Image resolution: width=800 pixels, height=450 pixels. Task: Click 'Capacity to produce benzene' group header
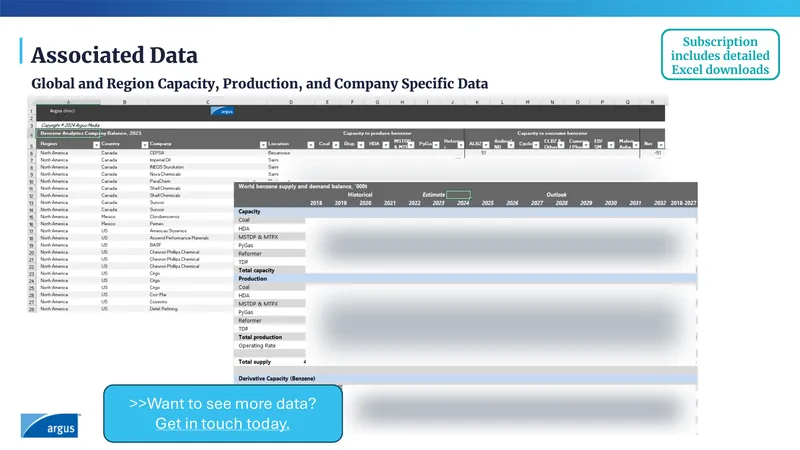[377, 133]
